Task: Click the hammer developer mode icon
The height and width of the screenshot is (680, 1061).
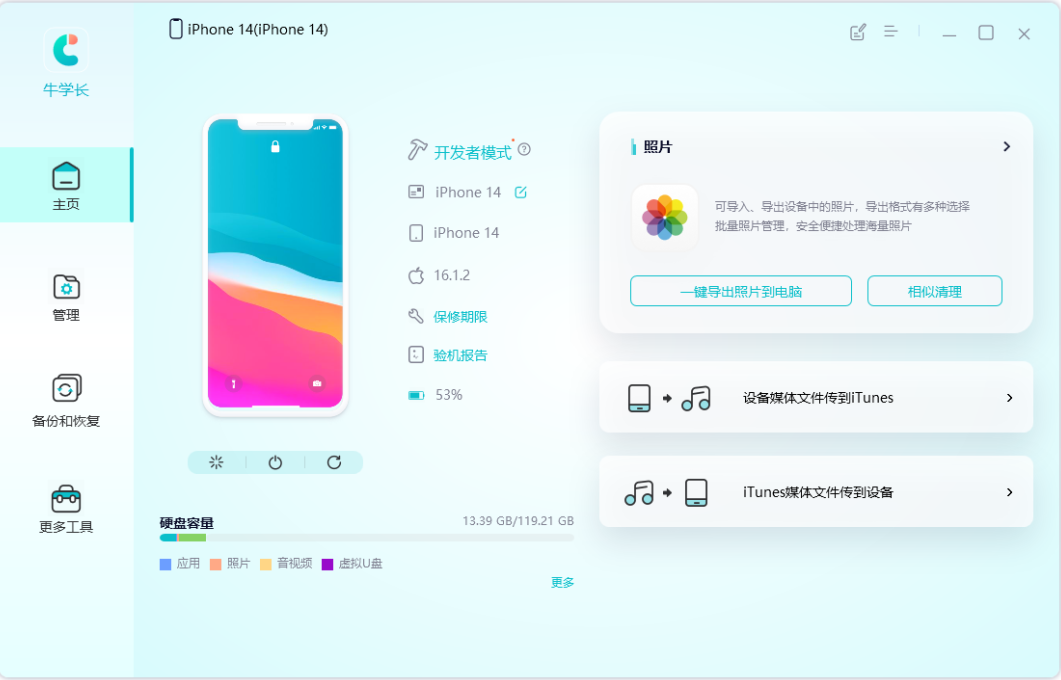Action: (x=417, y=150)
